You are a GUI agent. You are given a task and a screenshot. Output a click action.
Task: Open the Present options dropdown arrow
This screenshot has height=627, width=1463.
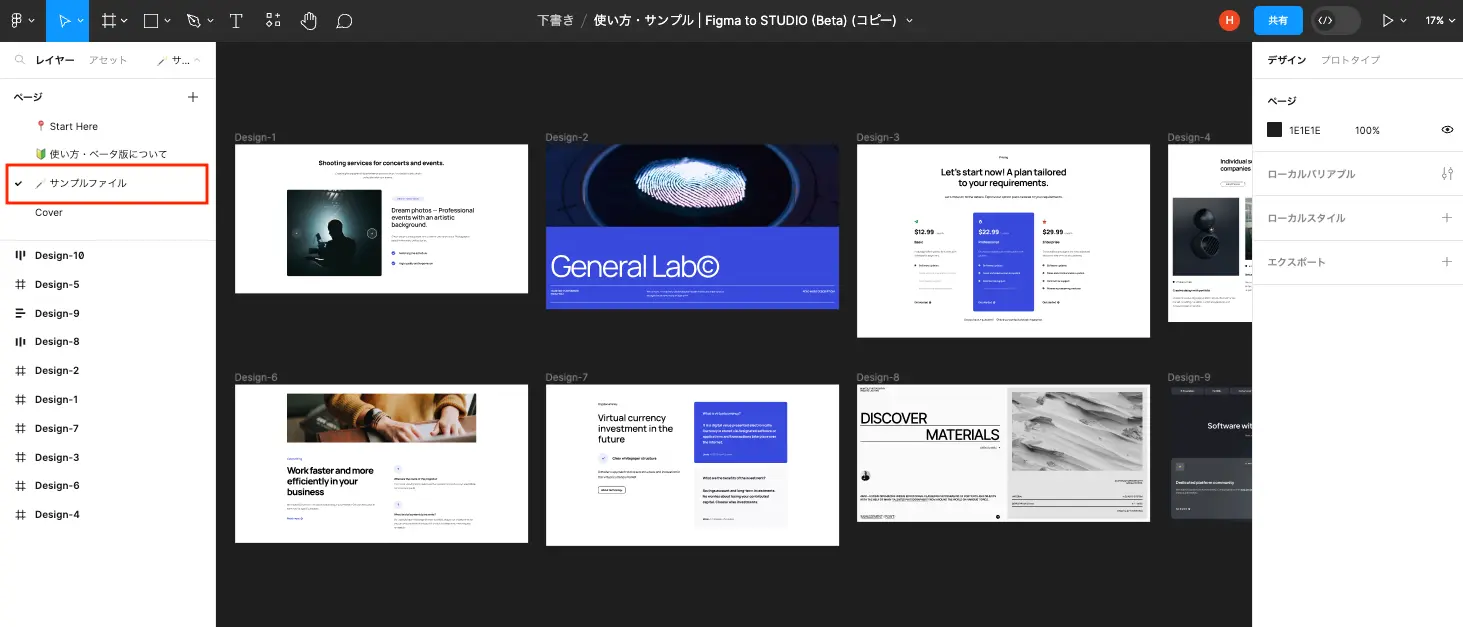click(x=1404, y=21)
